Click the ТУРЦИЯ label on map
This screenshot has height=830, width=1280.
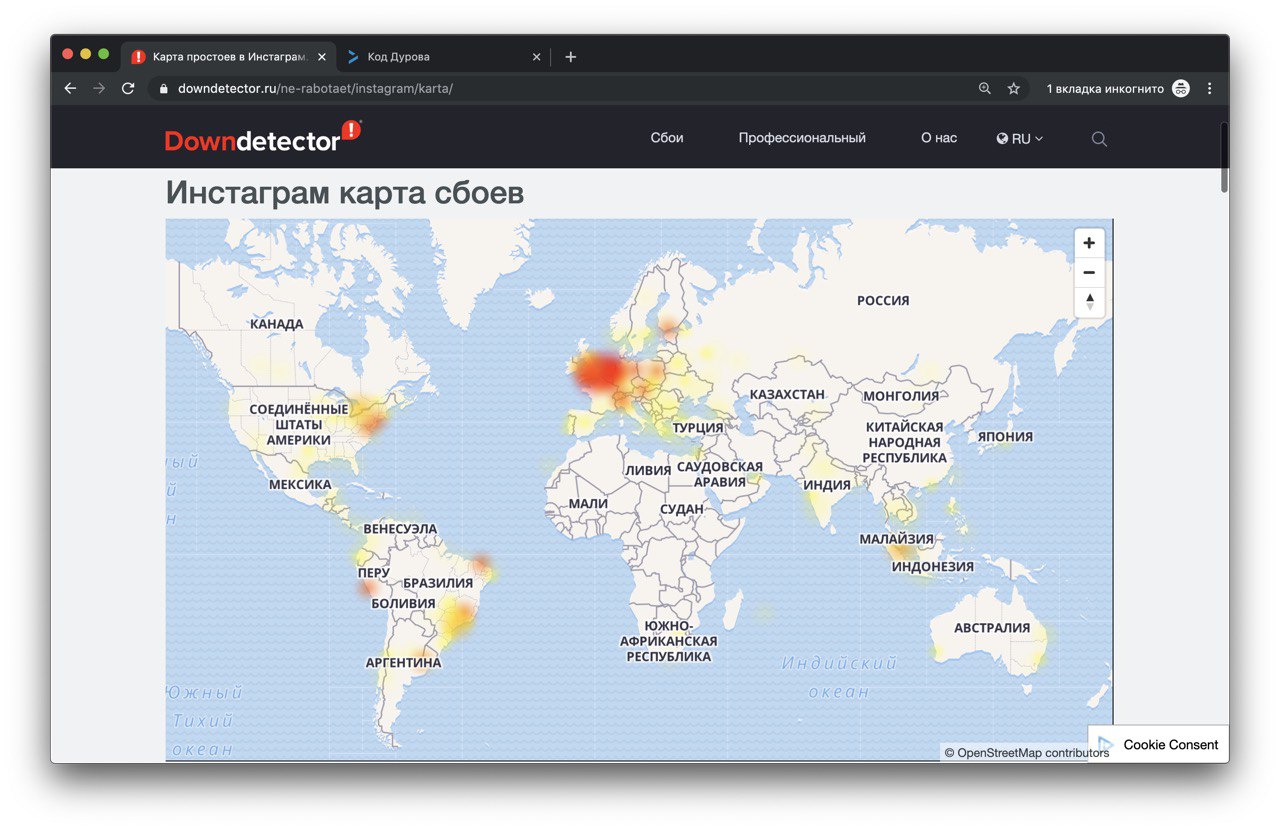point(698,427)
